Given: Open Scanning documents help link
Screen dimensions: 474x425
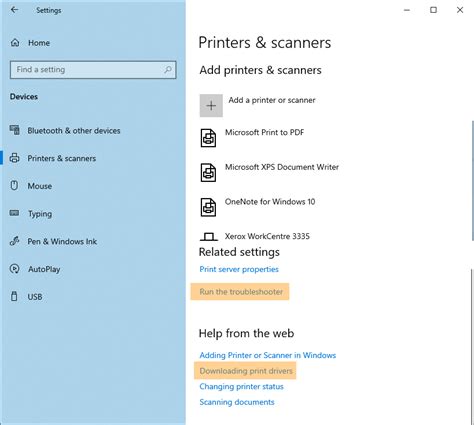Looking at the screenshot, I should (x=237, y=402).
